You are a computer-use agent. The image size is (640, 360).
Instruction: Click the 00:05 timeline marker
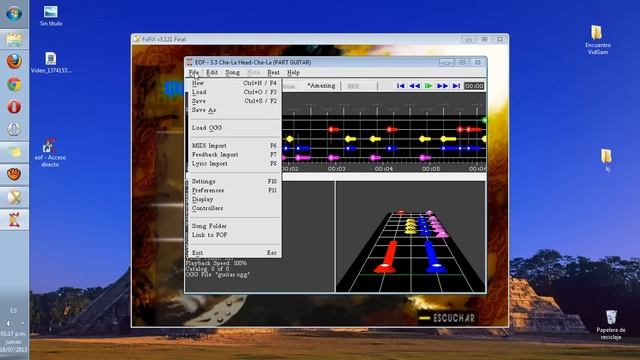point(431,169)
